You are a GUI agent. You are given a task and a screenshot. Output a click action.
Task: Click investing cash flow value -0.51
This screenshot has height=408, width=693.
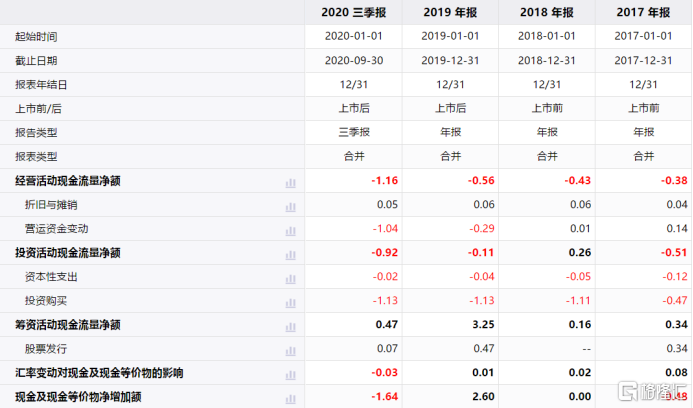pyautogui.click(x=674, y=253)
